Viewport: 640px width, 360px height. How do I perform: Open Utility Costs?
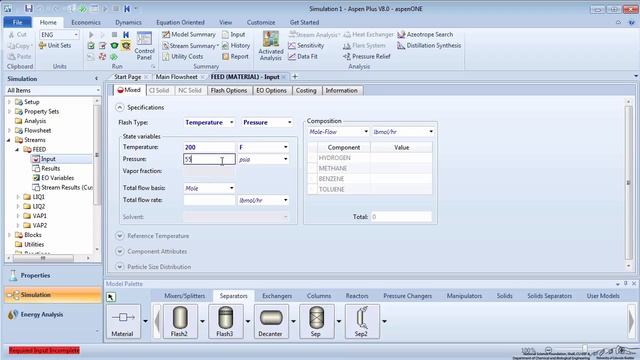point(183,56)
